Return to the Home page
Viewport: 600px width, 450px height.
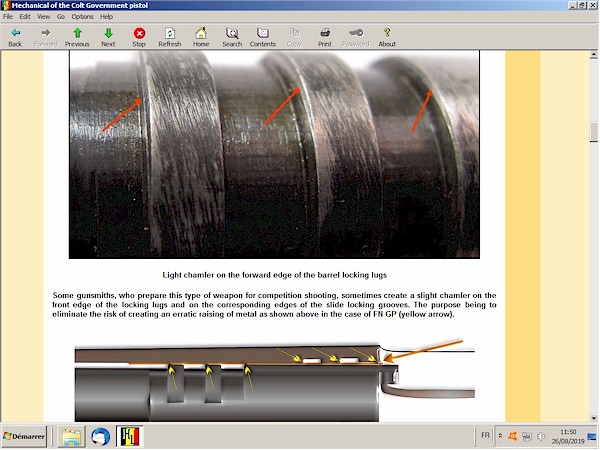(x=201, y=37)
